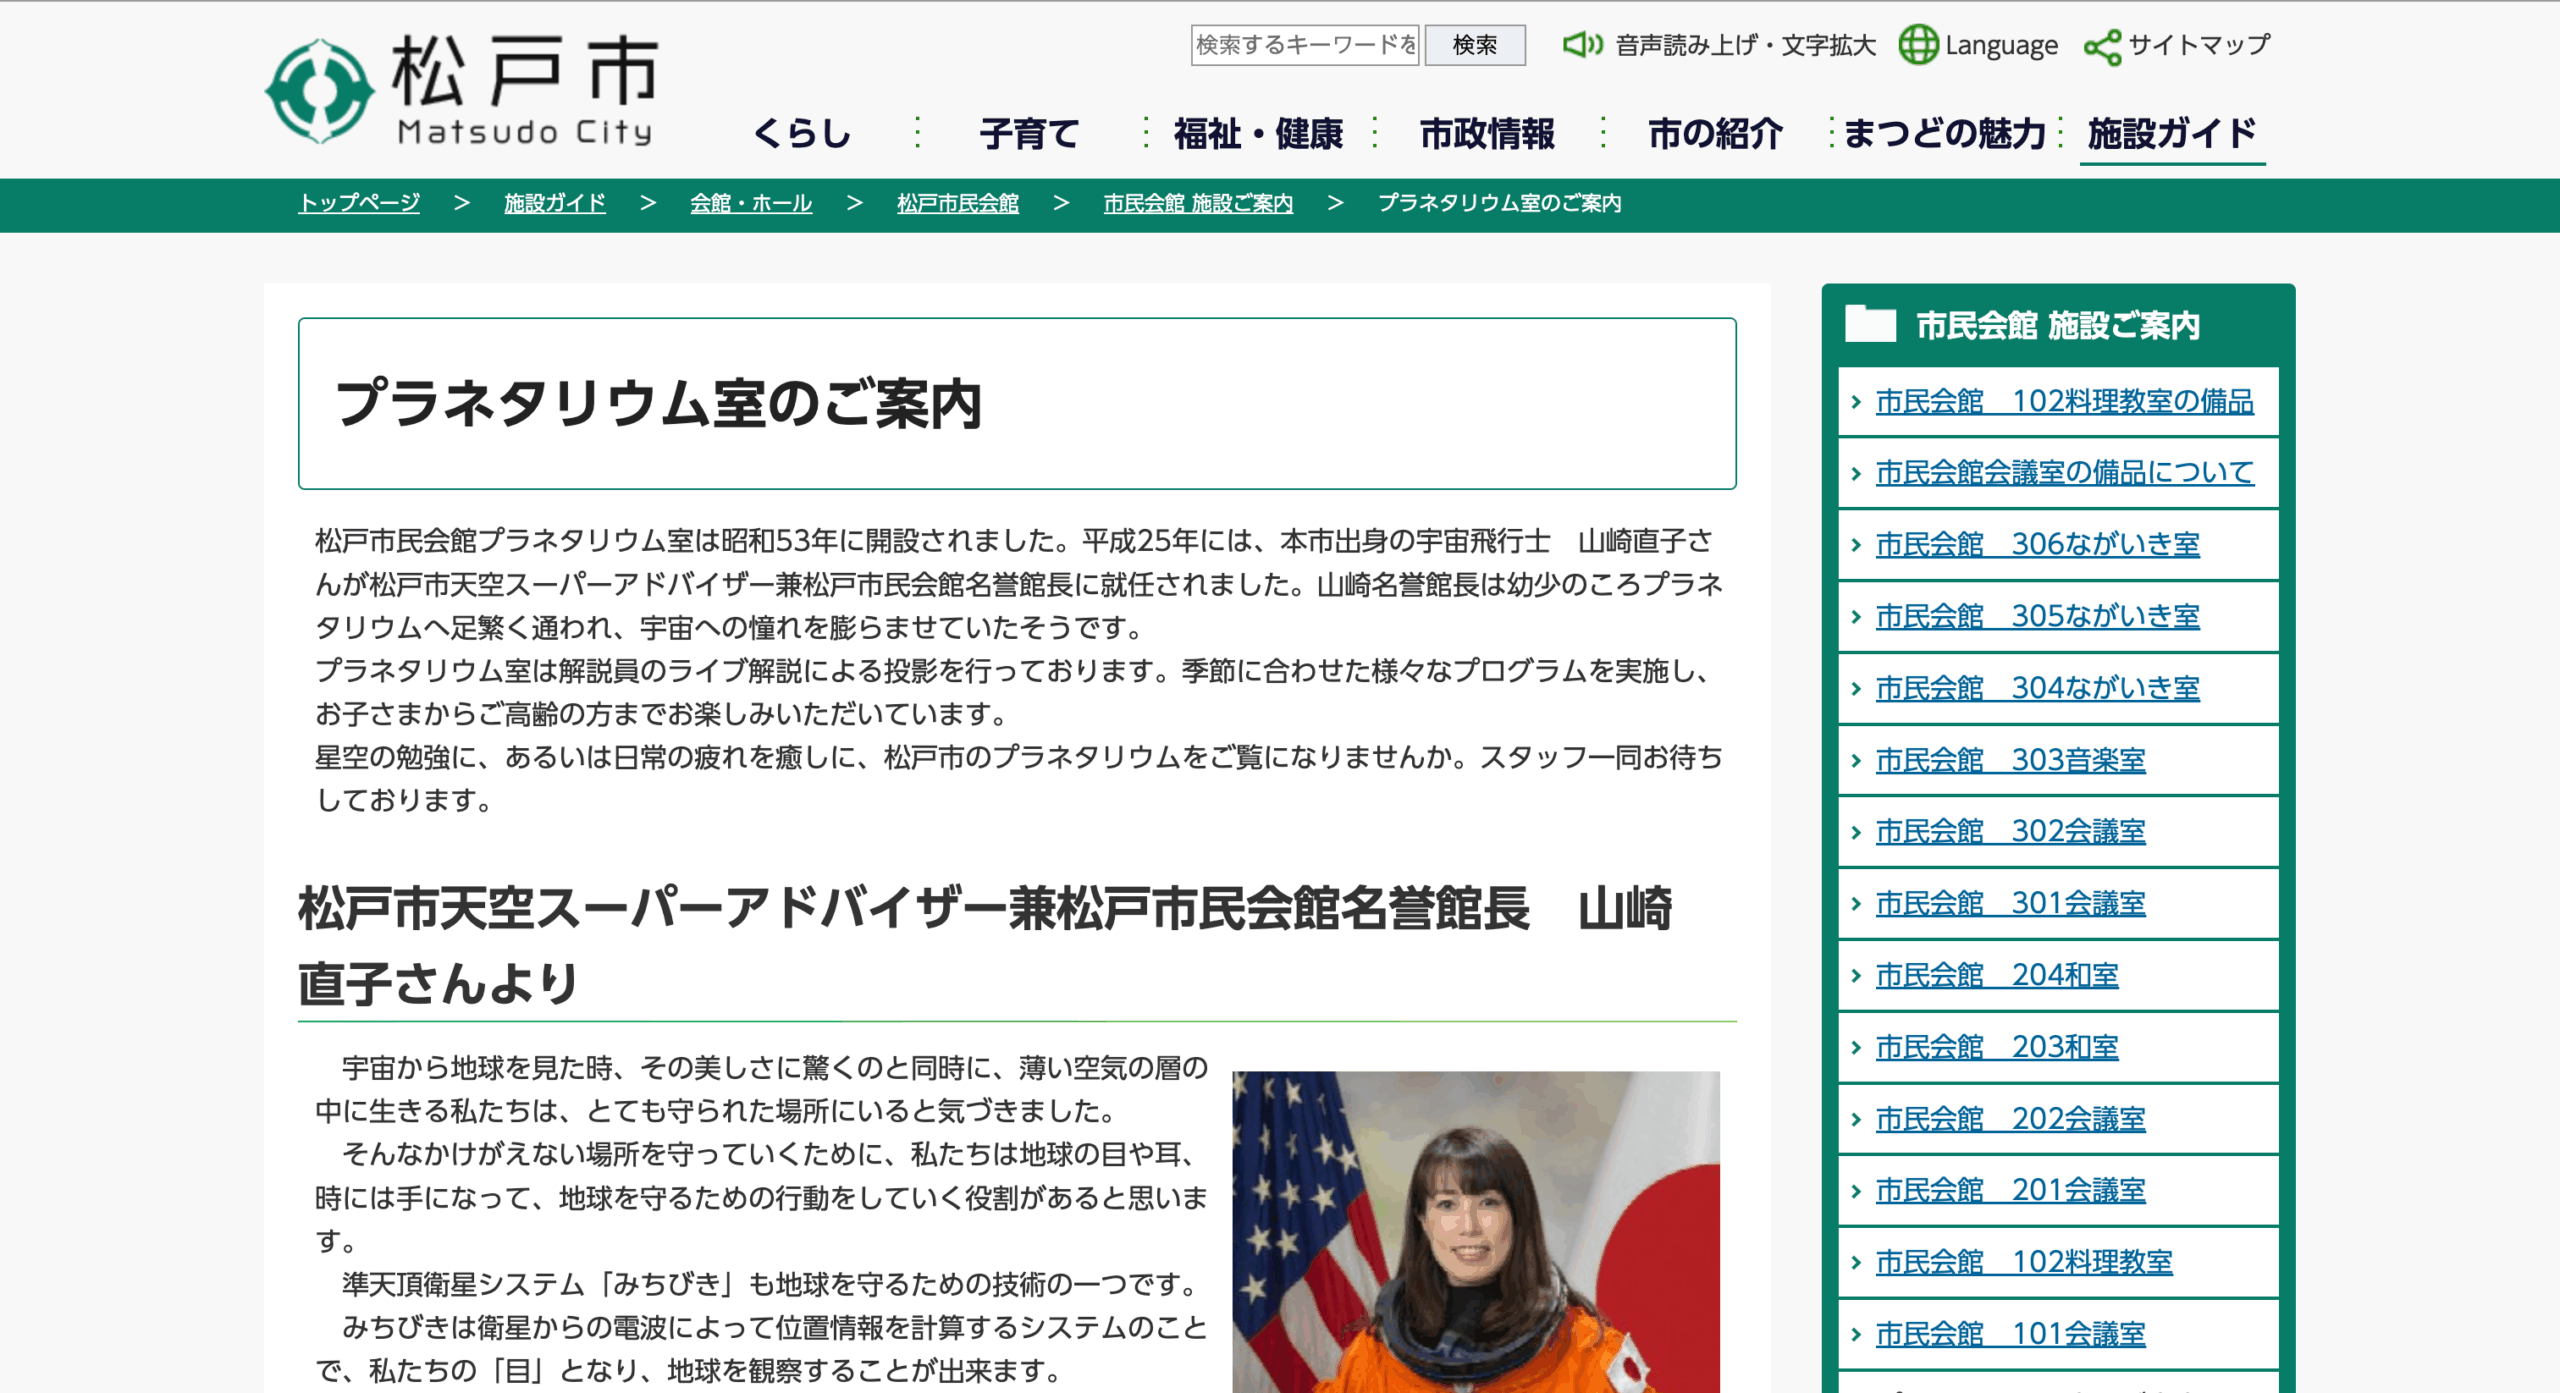
Task: Go to 会館・ホール breadcrumb link
Action: (751, 203)
